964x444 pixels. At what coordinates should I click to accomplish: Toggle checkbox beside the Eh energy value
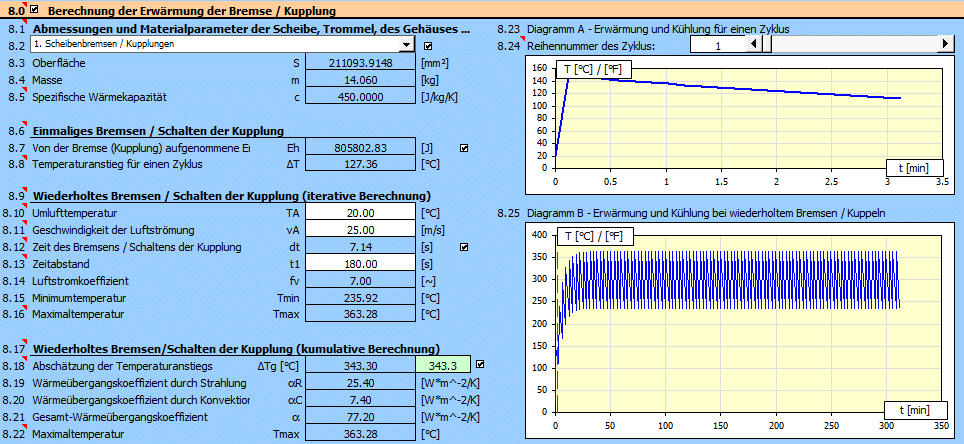coord(464,148)
